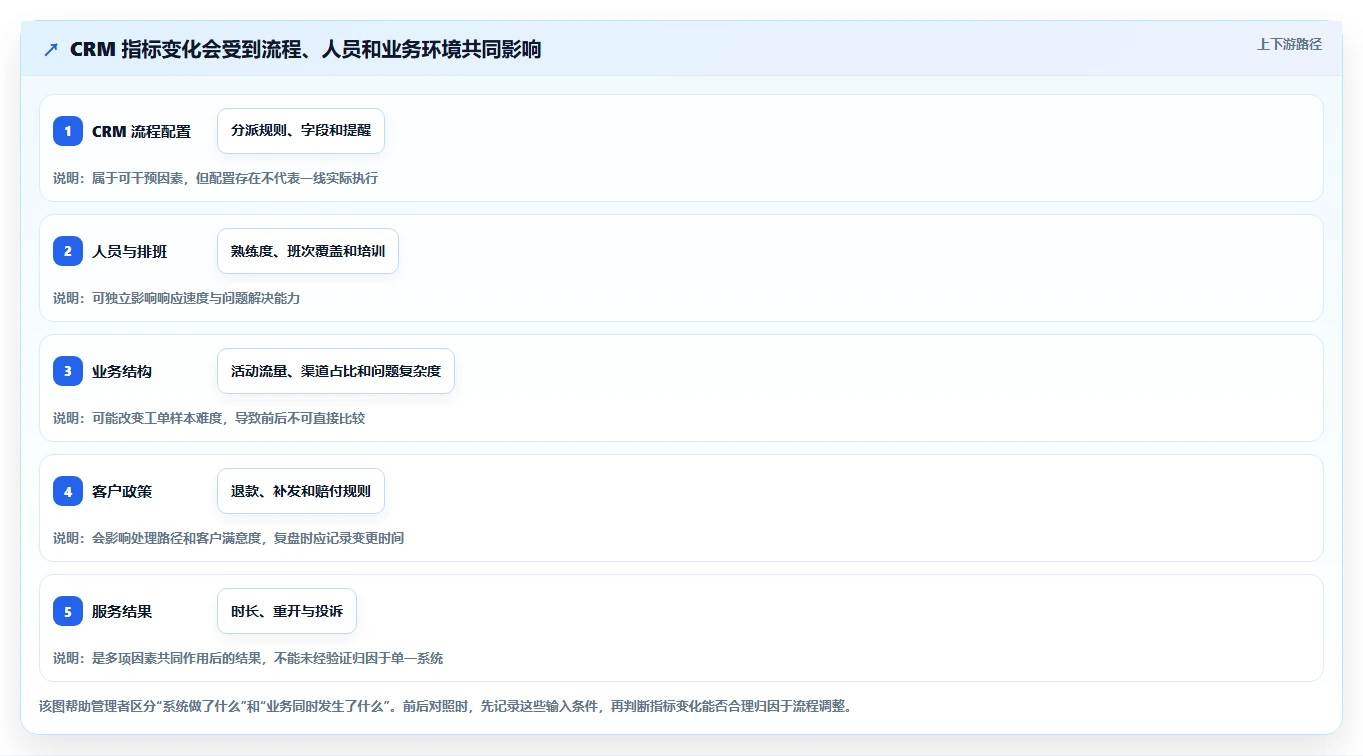
Task: Click the number 3 badge for 业务结构
Action: coord(68,371)
